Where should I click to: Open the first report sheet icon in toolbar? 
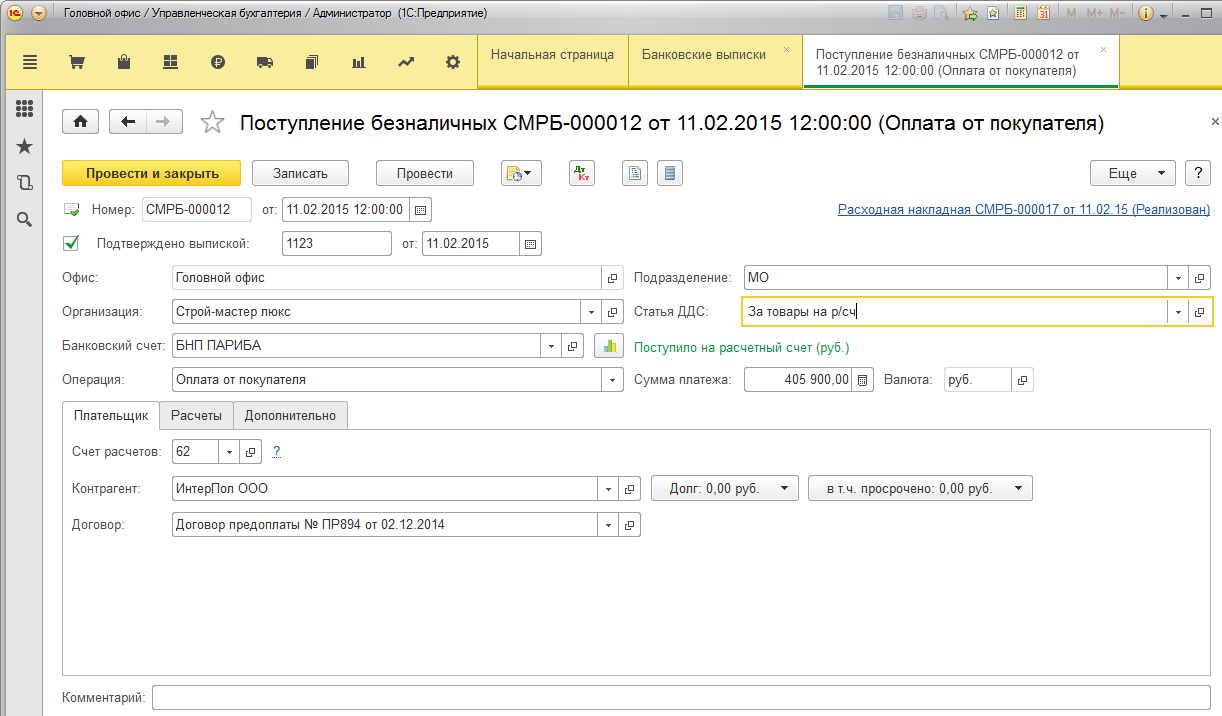coord(634,173)
